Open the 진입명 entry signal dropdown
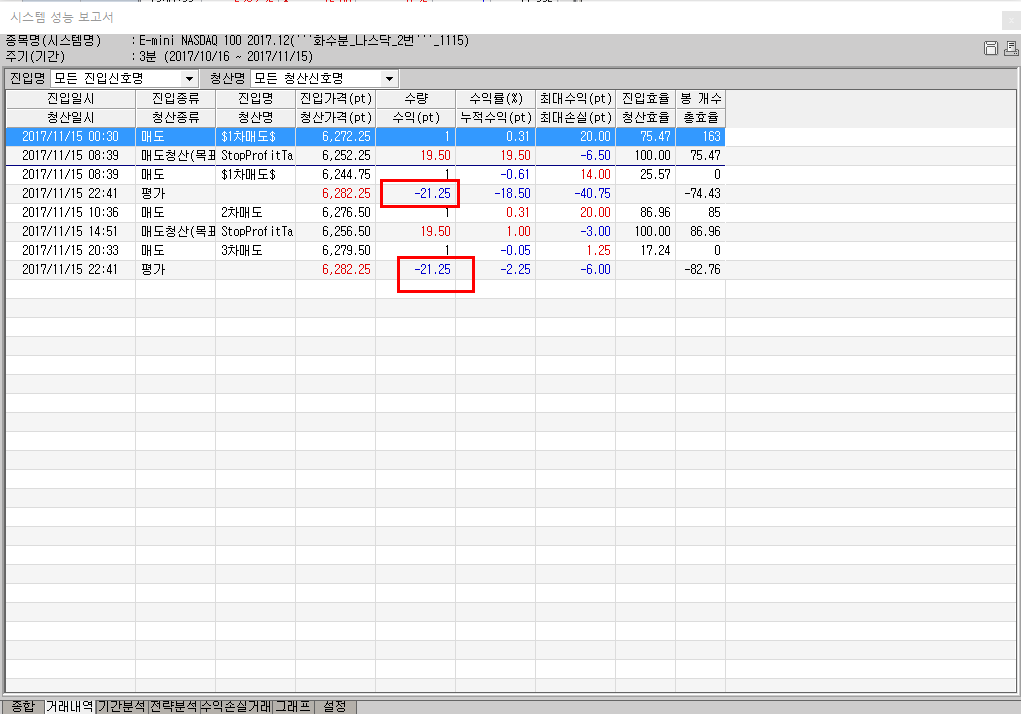The width and height of the screenshot is (1021, 714). pos(189,79)
